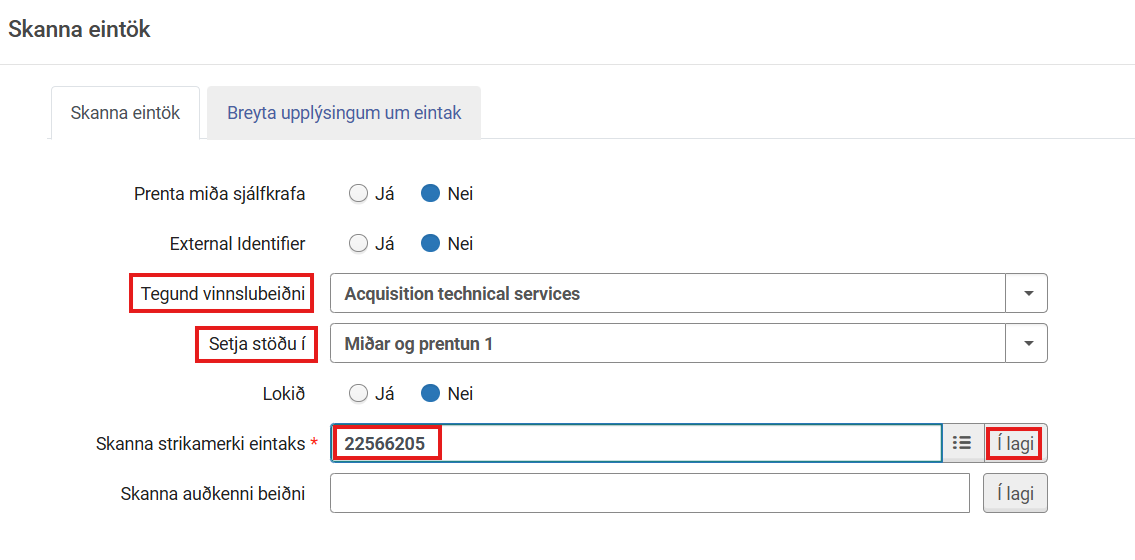Select Nei for Prenta miða sjálfkrafa
The image size is (1135, 560).
pos(430,194)
